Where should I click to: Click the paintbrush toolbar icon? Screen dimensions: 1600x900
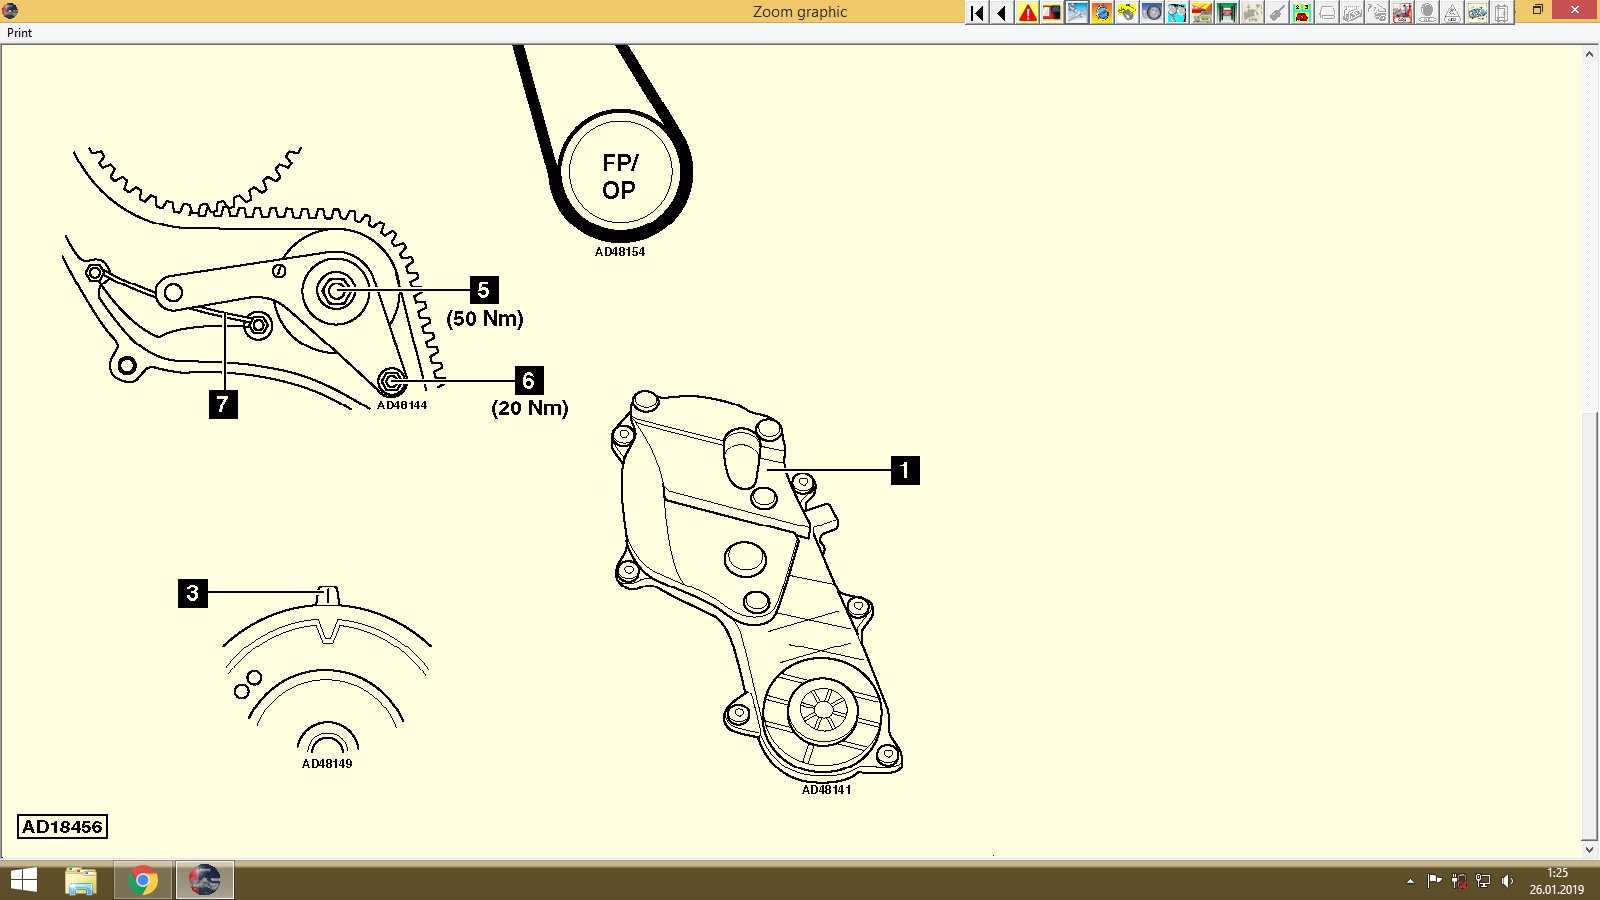[1275, 13]
